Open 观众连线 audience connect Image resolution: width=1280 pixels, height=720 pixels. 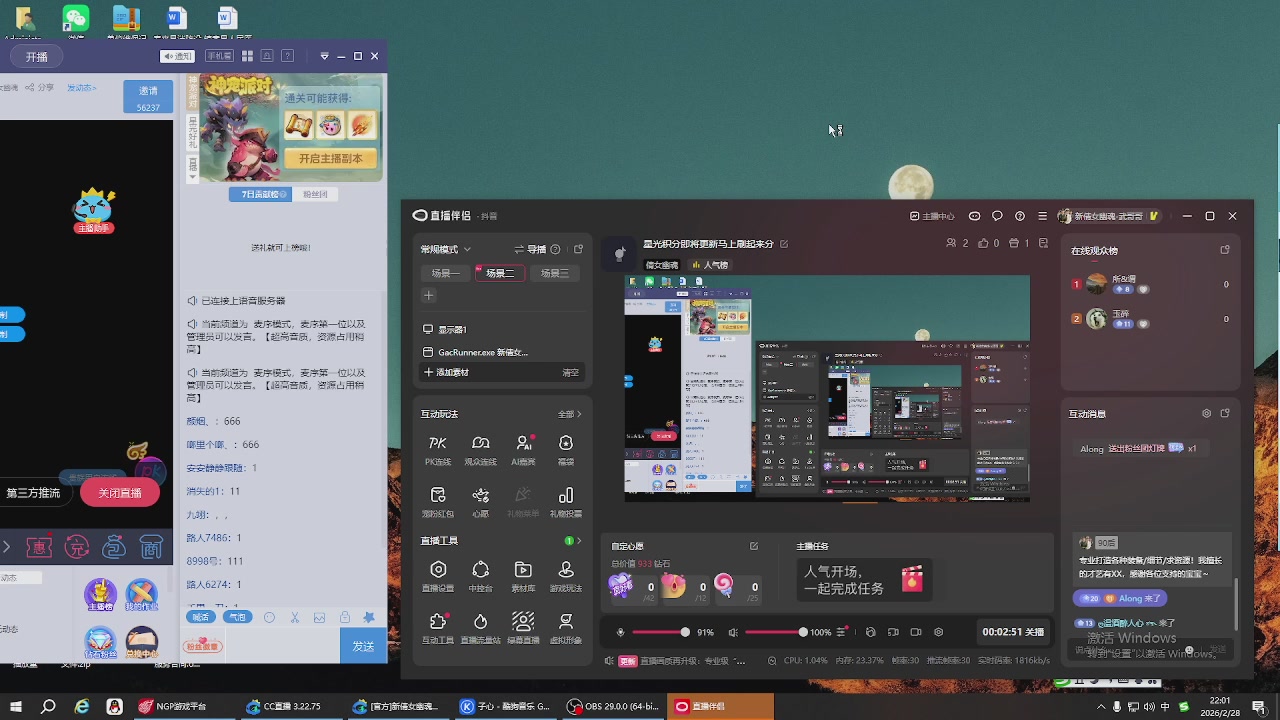point(481,449)
